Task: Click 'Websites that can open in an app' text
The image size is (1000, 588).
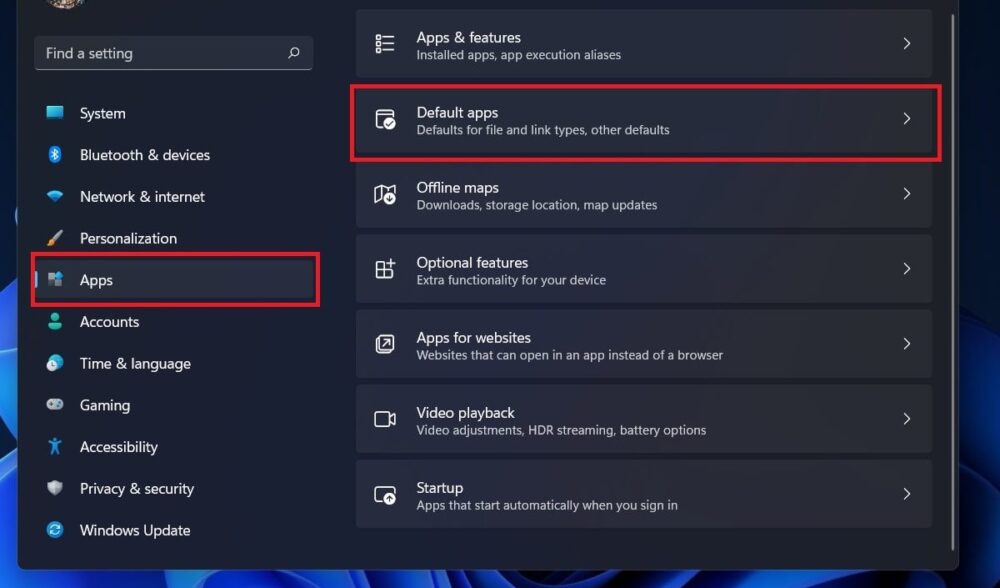Action: (570, 355)
